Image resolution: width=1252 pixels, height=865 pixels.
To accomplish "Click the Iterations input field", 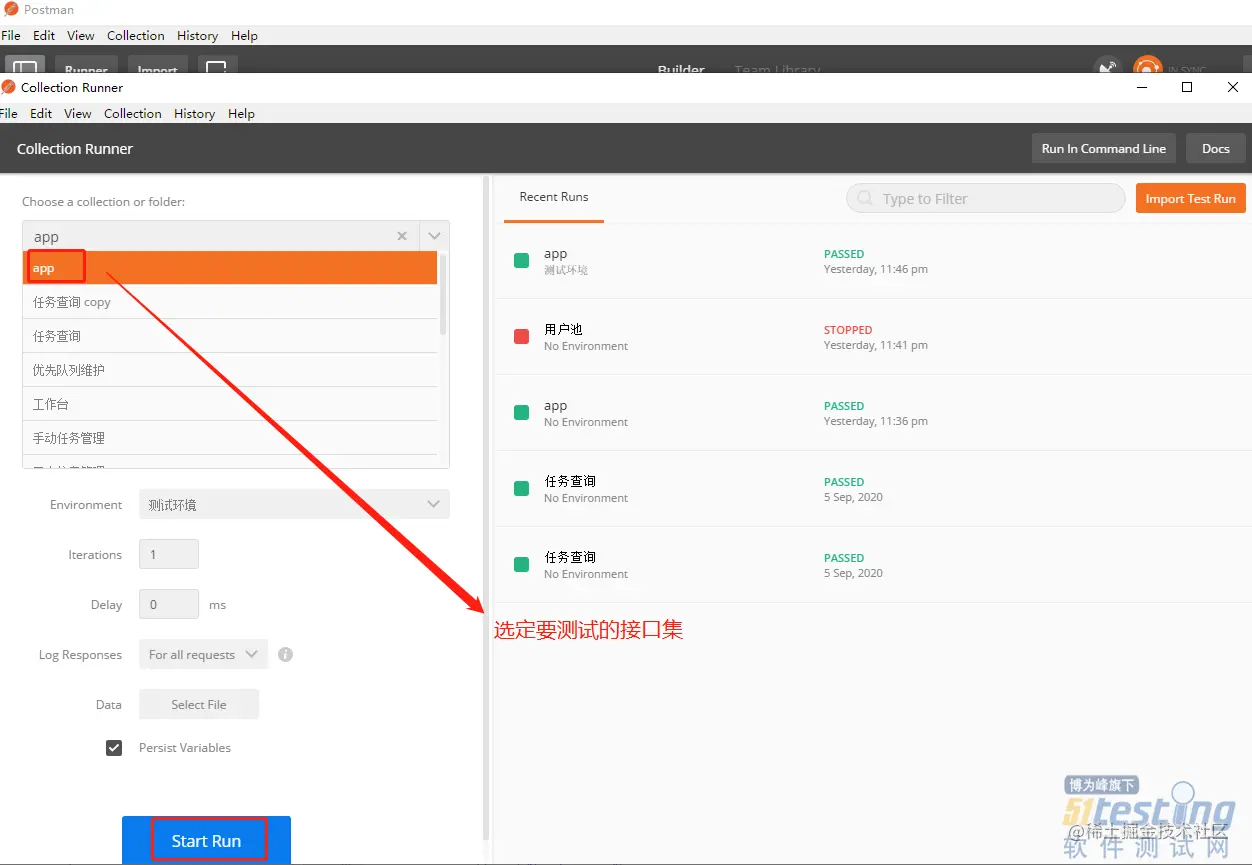I will coord(169,554).
